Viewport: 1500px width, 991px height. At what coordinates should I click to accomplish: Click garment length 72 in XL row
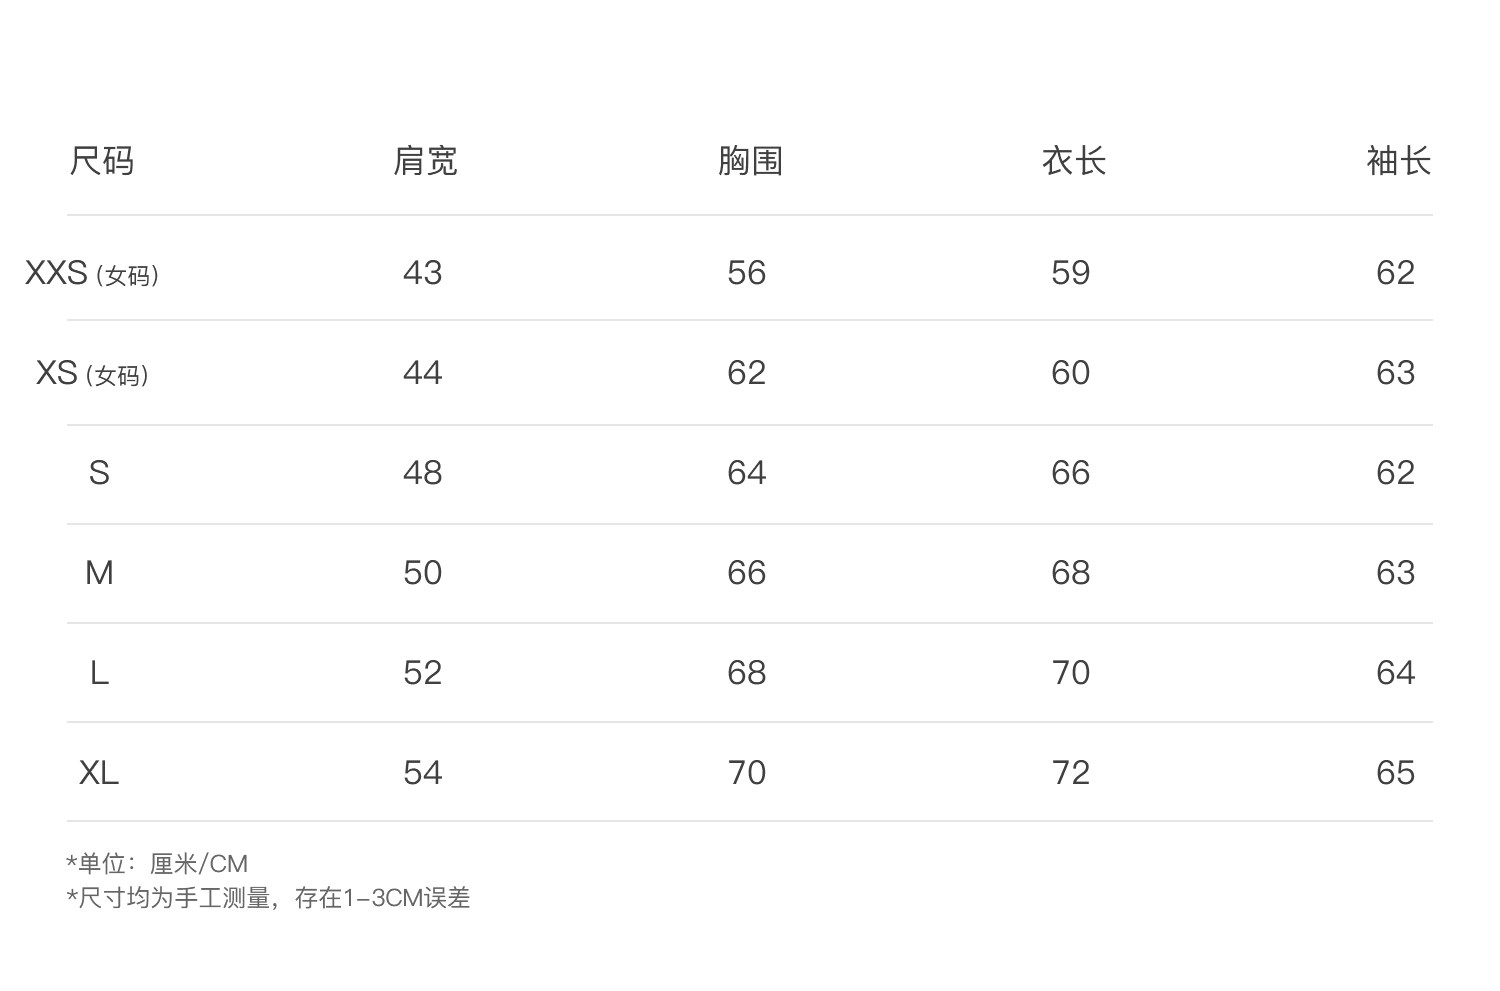pyautogui.click(x=1070, y=773)
